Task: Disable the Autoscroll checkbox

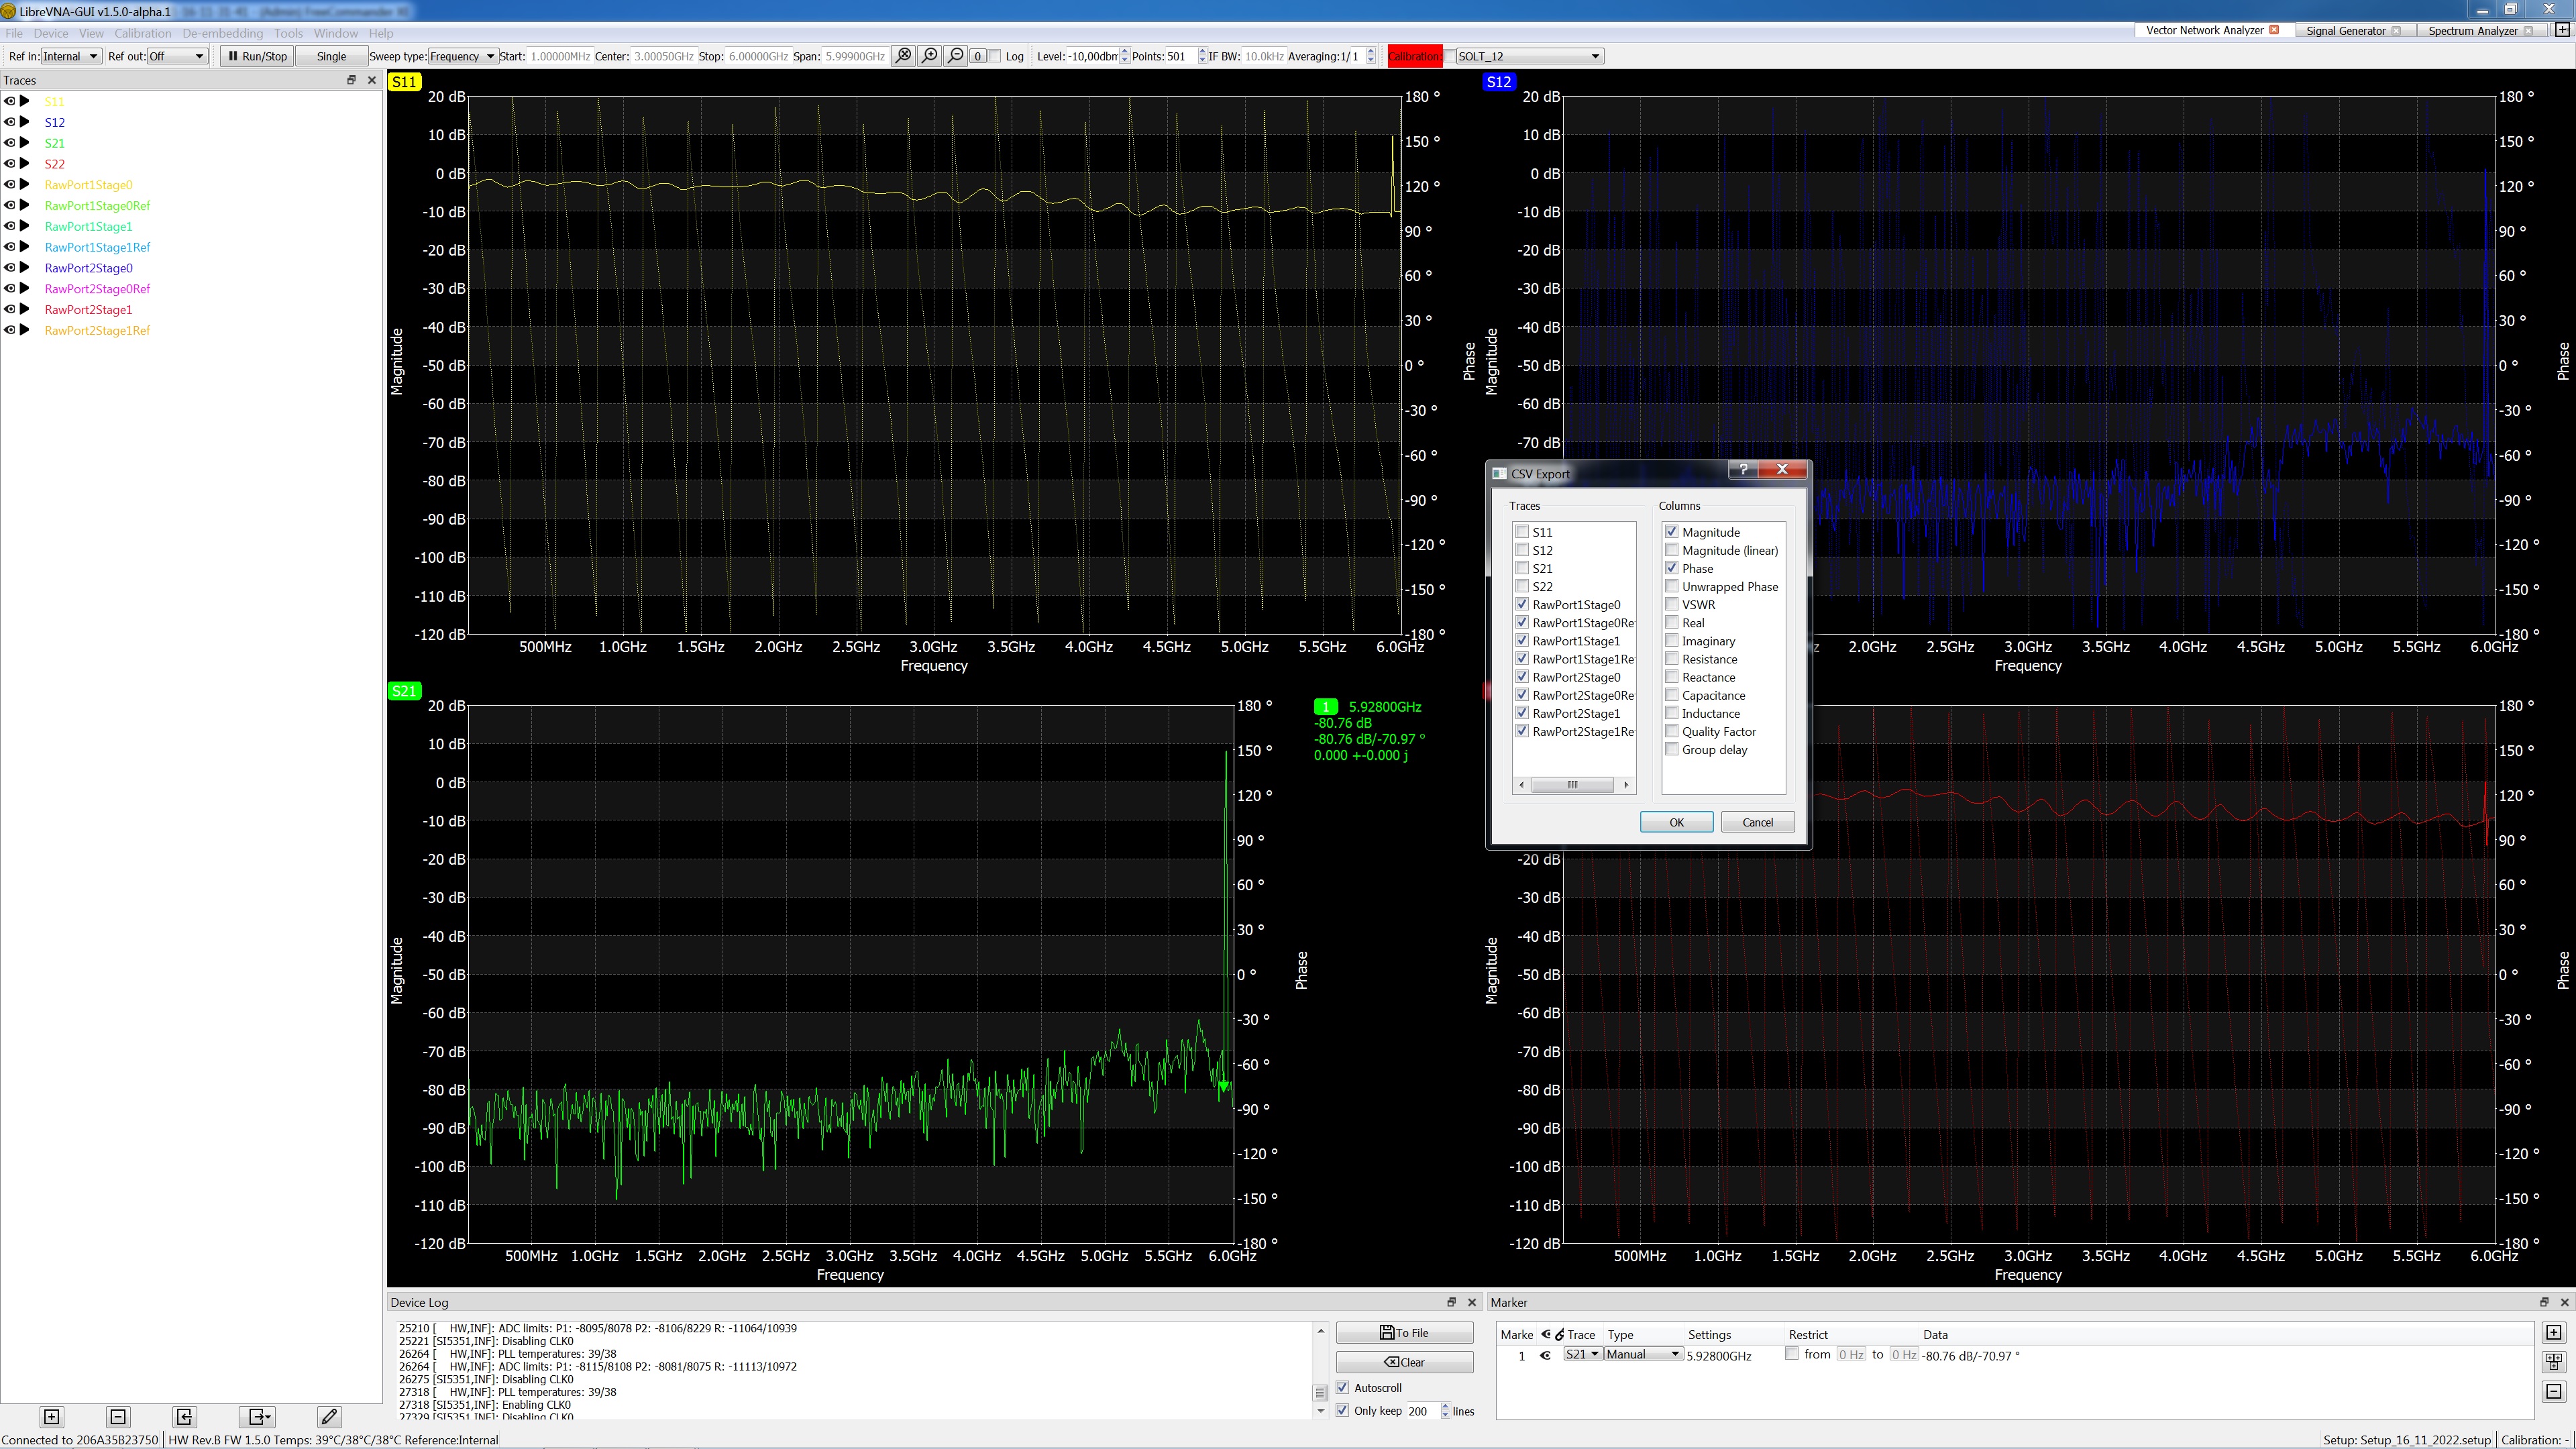Action: 1343,1388
